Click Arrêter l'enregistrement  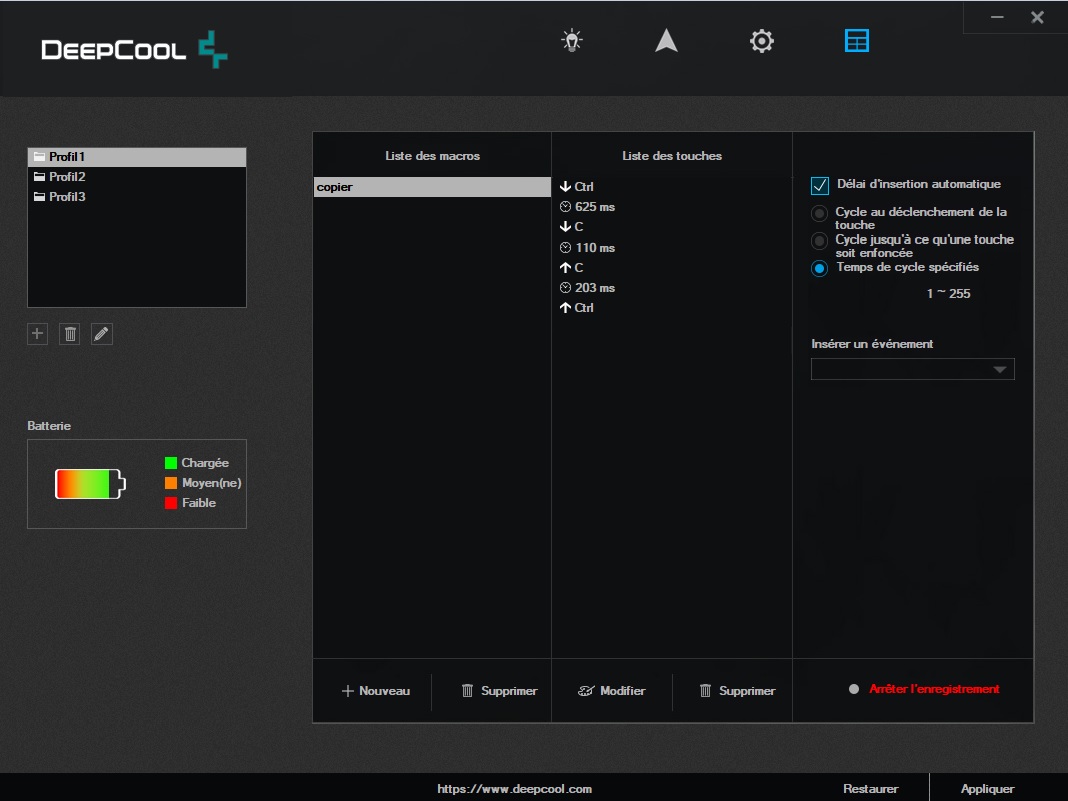(x=933, y=689)
